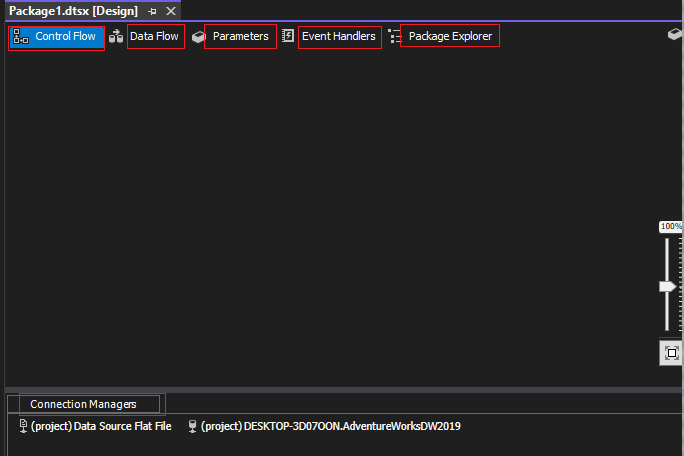Image resolution: width=684 pixels, height=456 pixels.
Task: Open the Control Flow tab
Action: 56,37
